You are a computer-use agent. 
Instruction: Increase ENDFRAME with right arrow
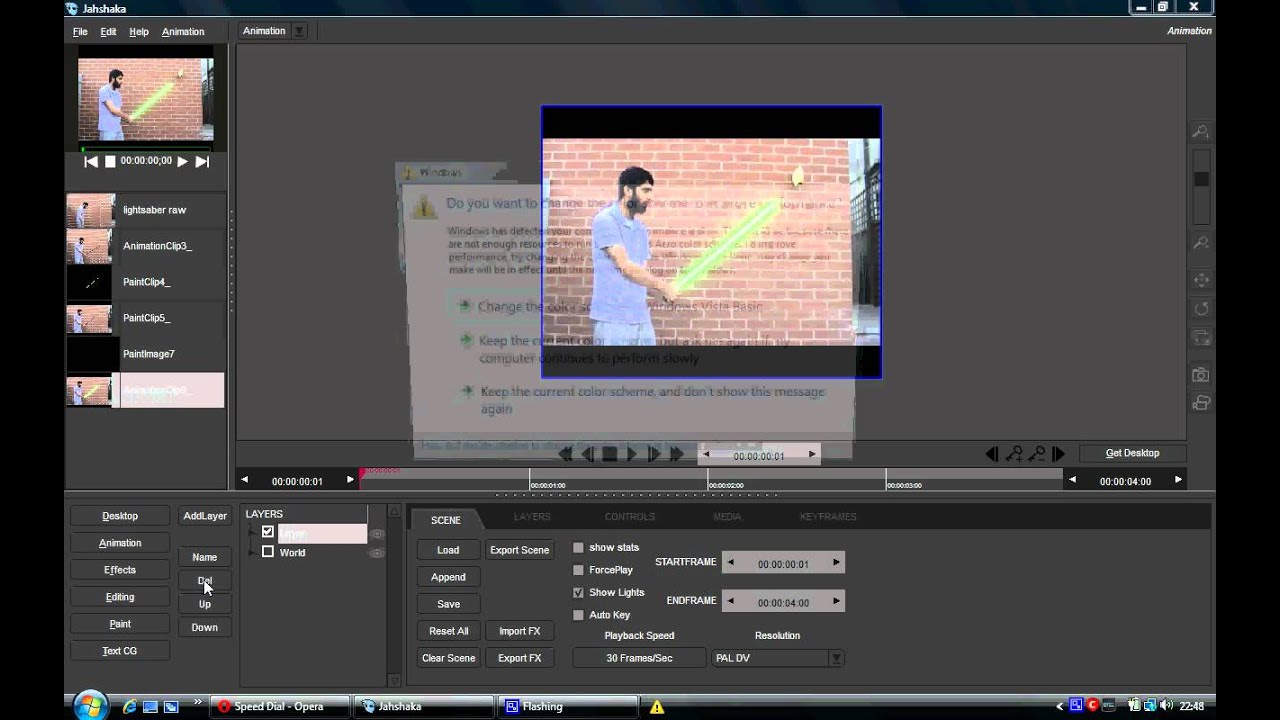point(836,601)
